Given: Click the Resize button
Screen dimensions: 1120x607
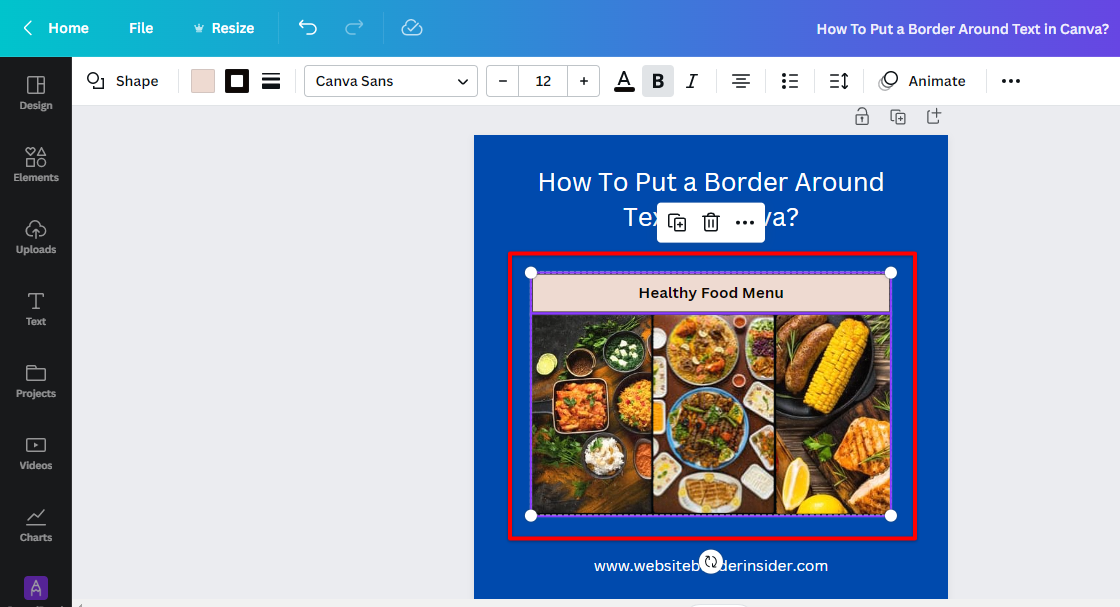Looking at the screenshot, I should (x=223, y=28).
